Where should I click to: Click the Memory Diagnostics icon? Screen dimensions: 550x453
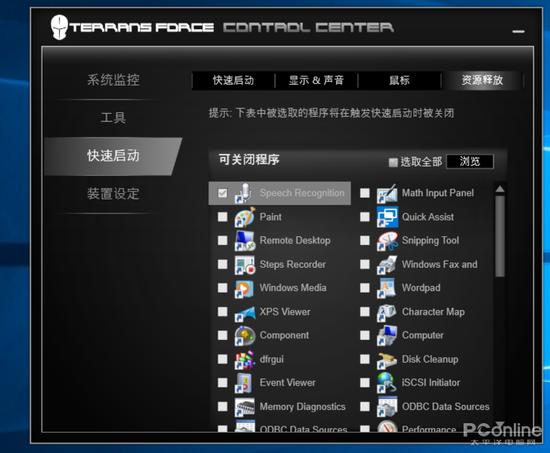(244, 407)
